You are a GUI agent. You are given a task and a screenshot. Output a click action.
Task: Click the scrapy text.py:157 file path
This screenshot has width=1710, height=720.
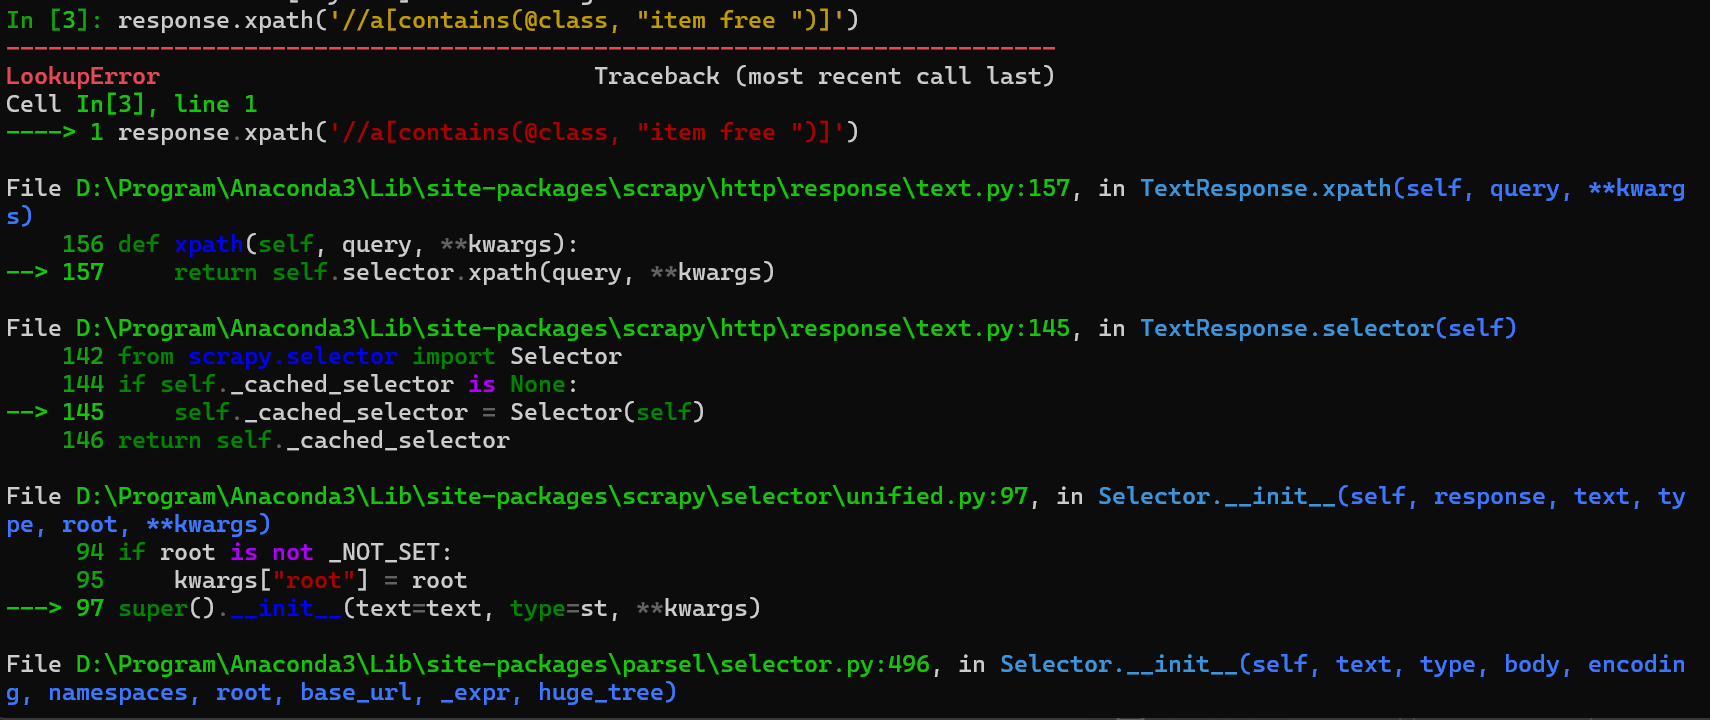(572, 189)
